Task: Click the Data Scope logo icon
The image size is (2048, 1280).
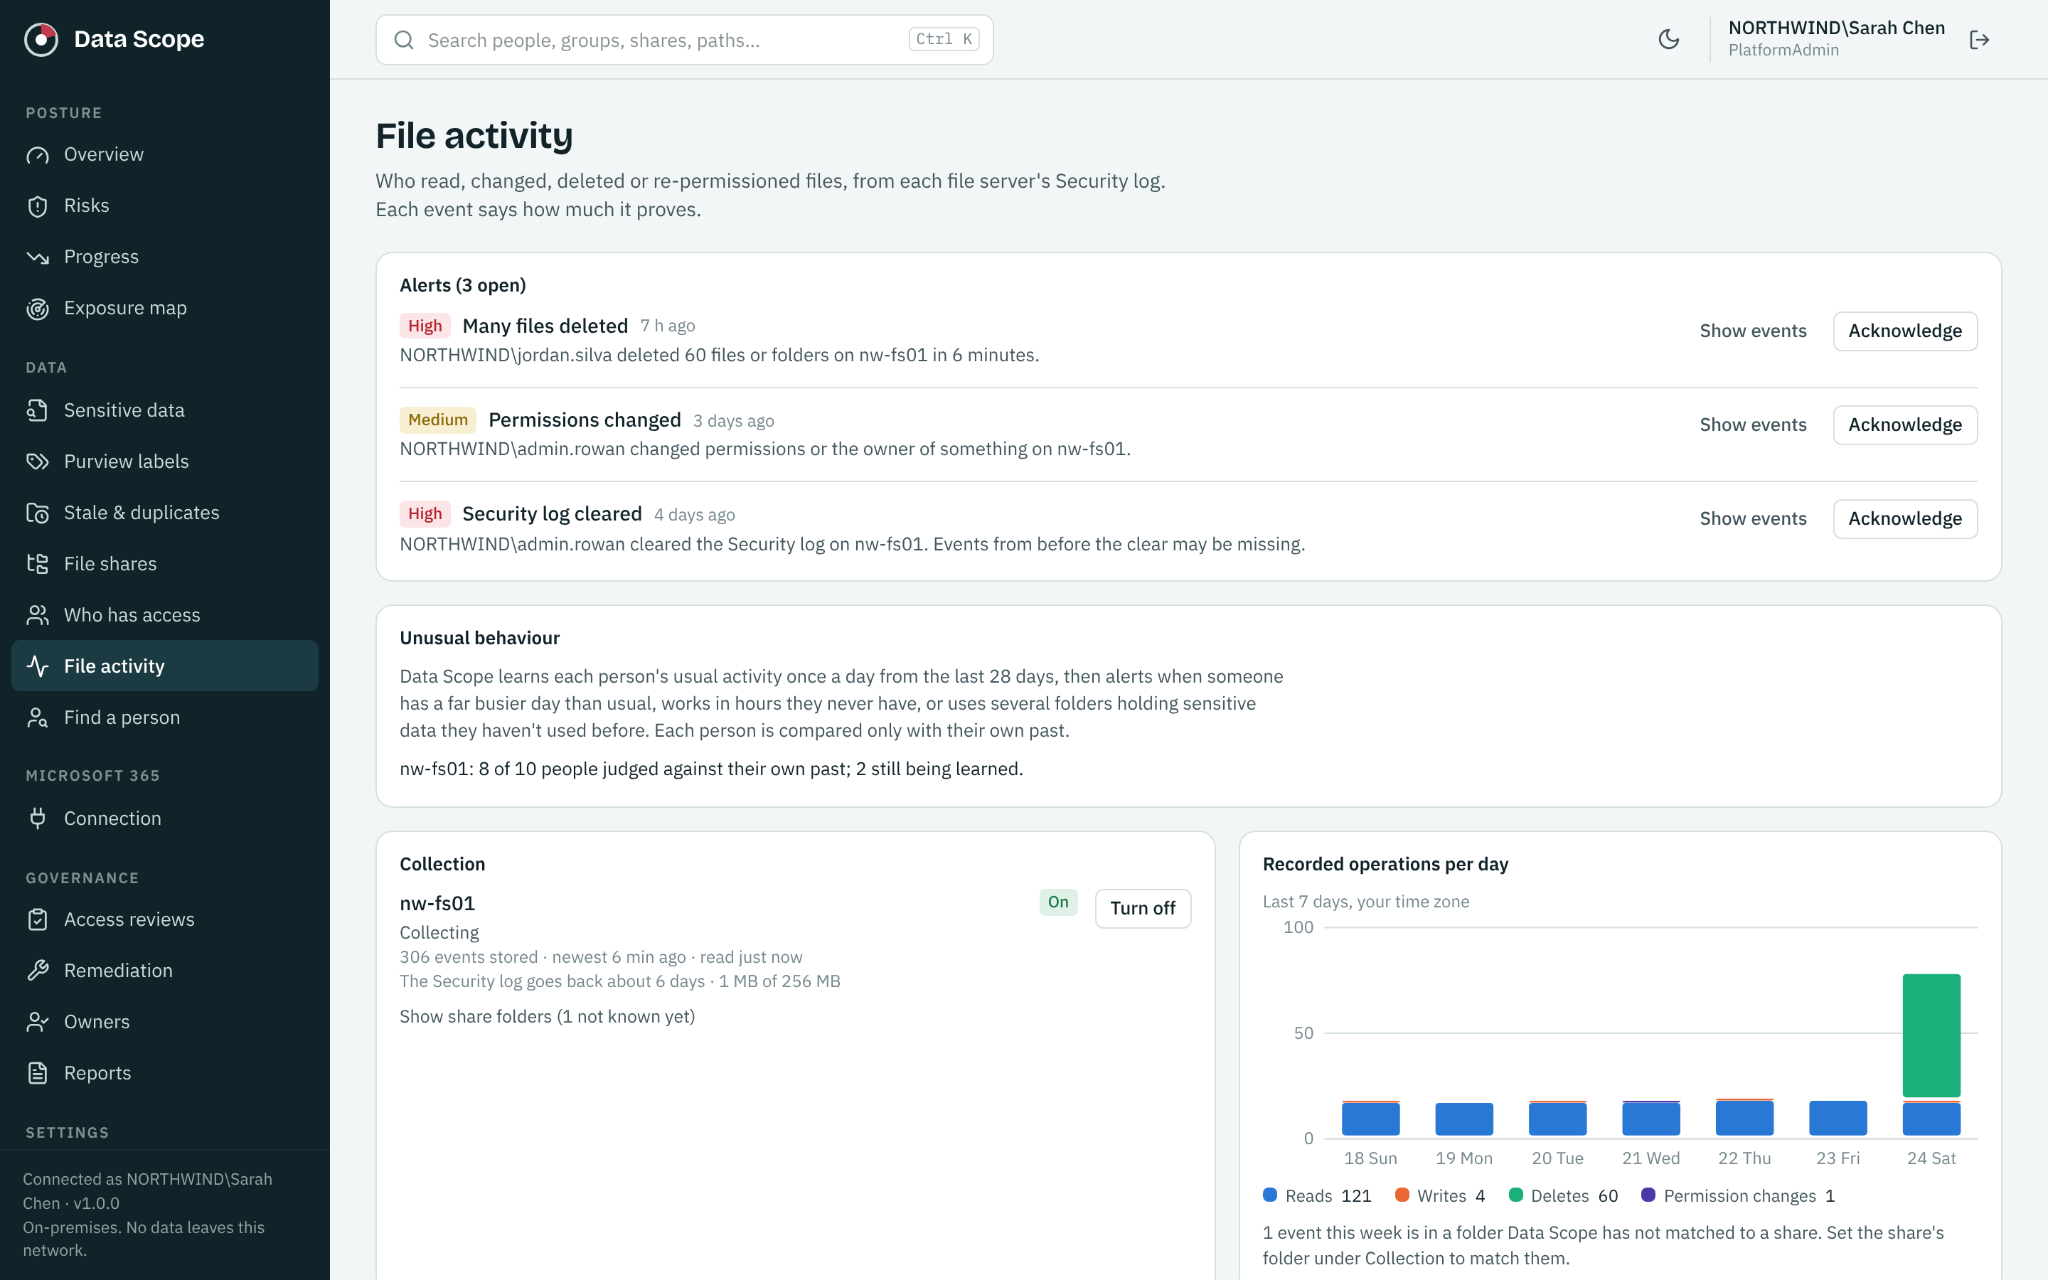Action: [x=41, y=39]
